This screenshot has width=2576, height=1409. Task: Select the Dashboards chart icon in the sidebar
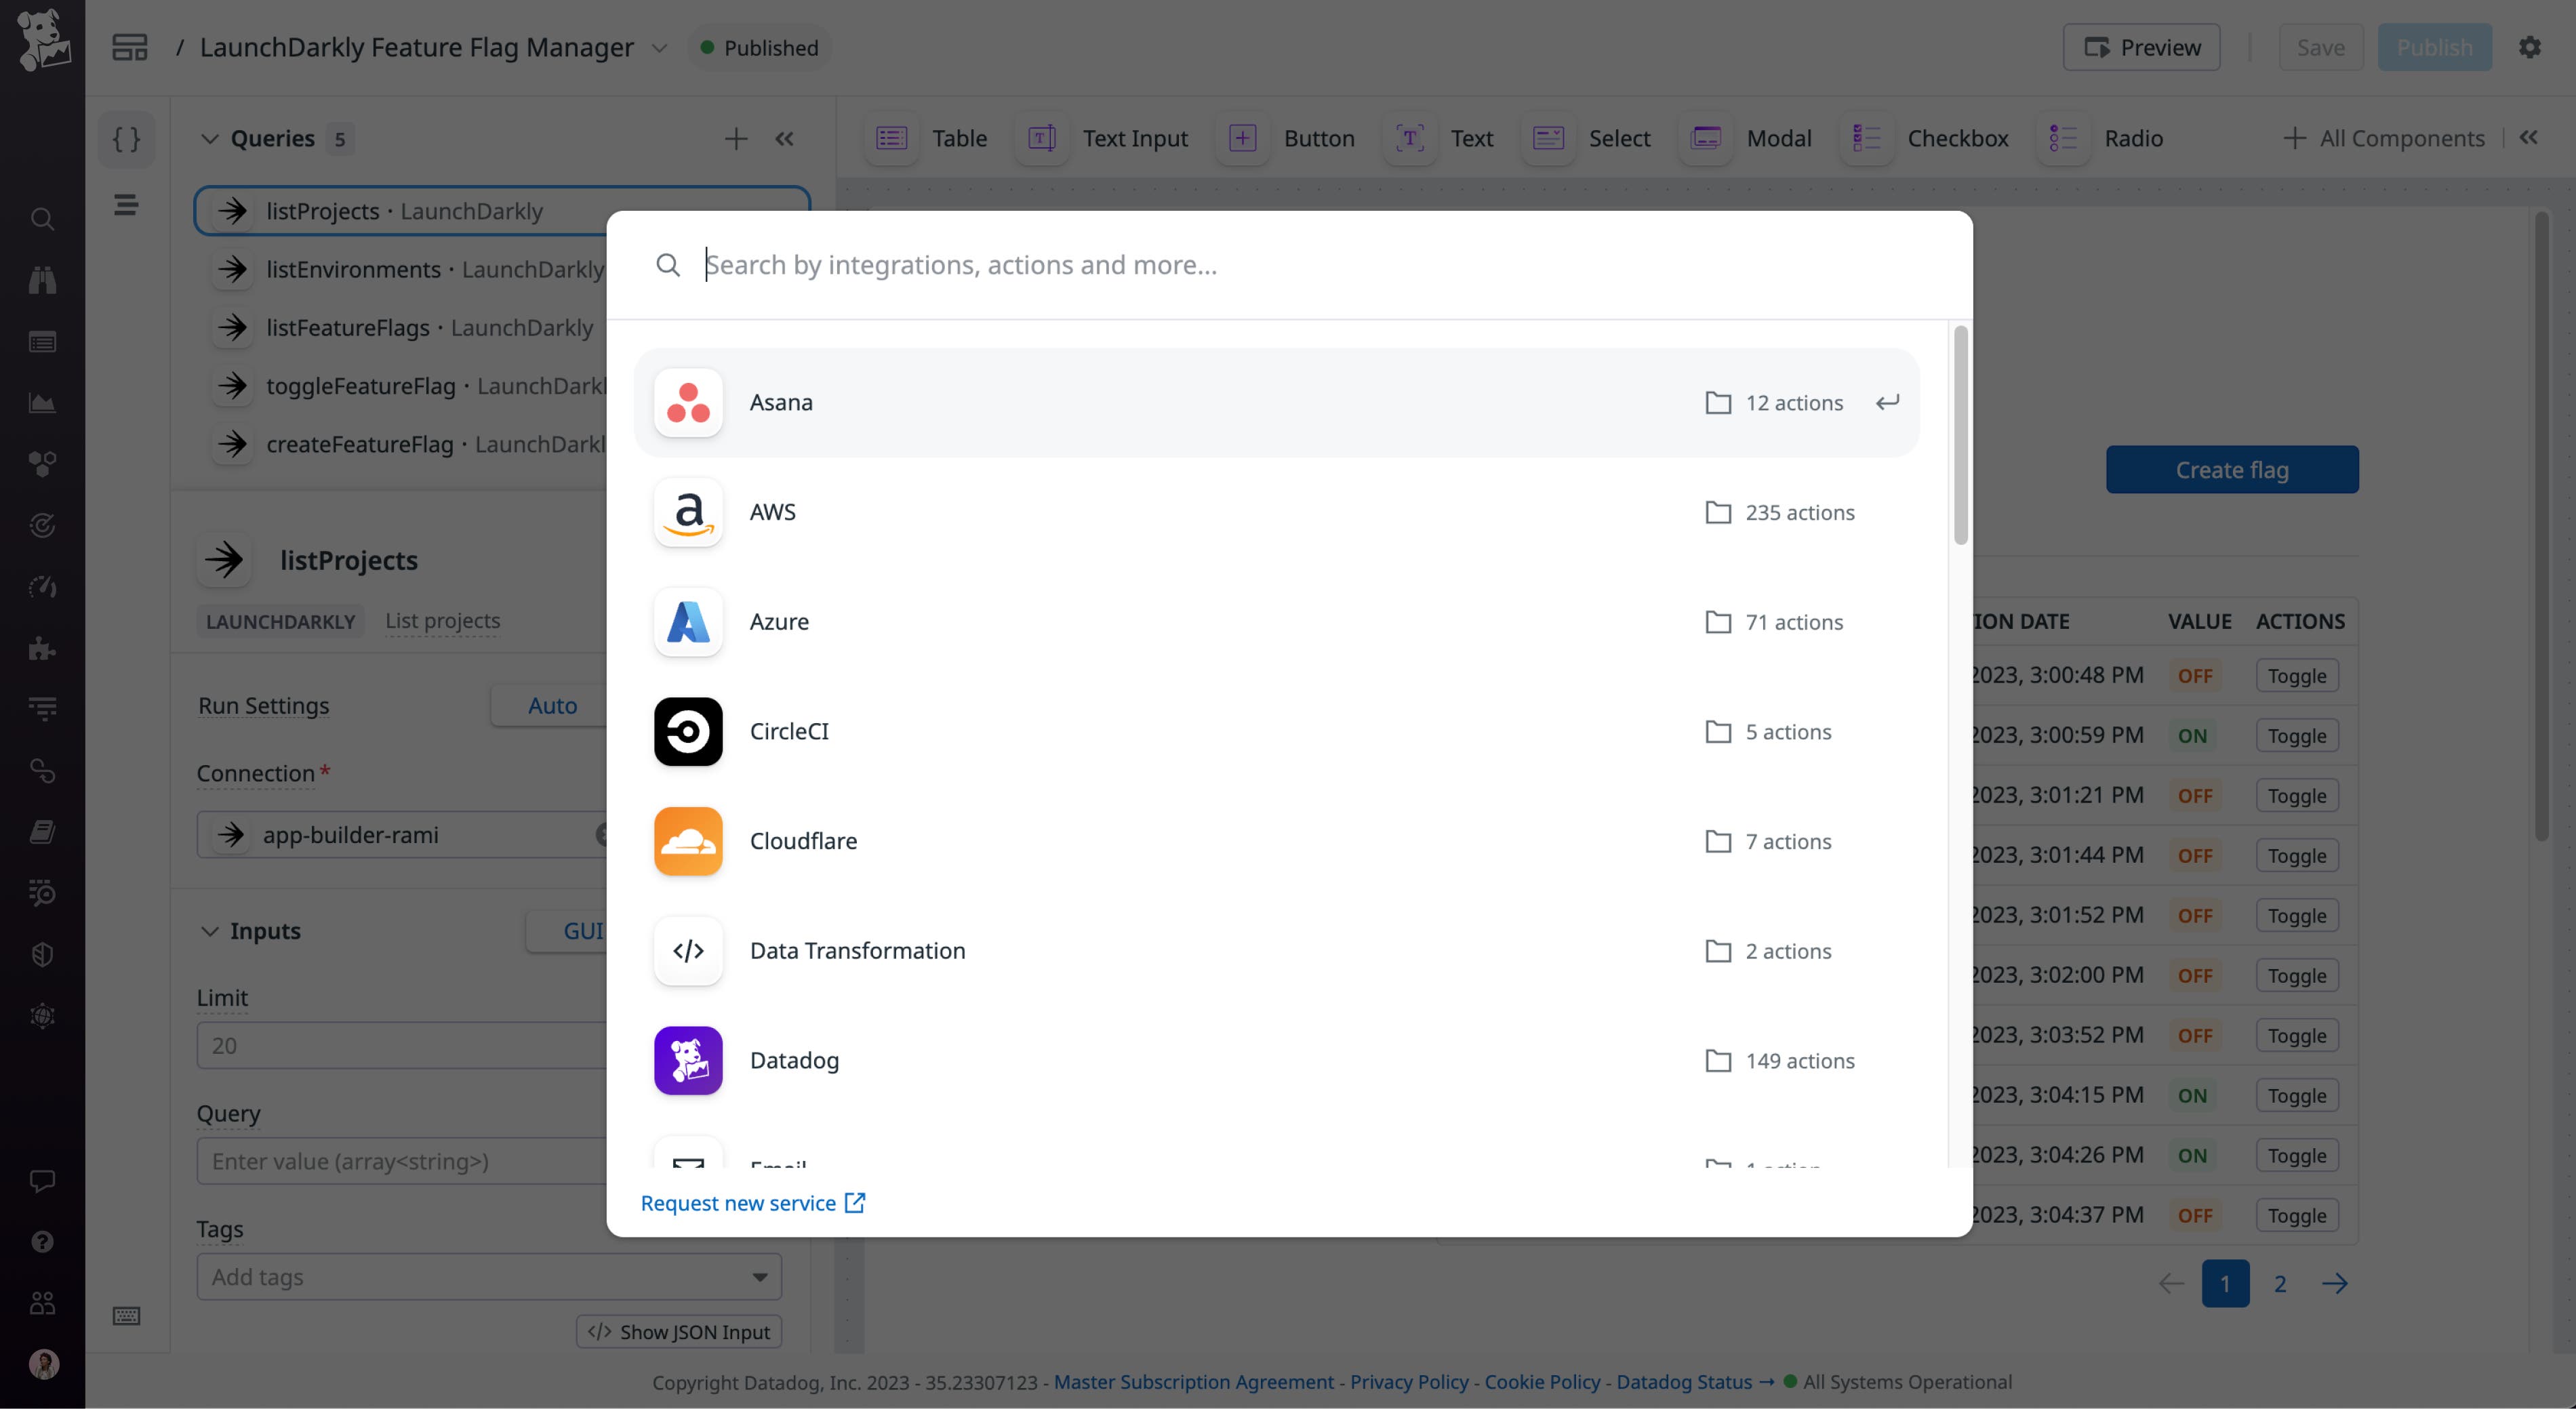pyautogui.click(x=42, y=403)
